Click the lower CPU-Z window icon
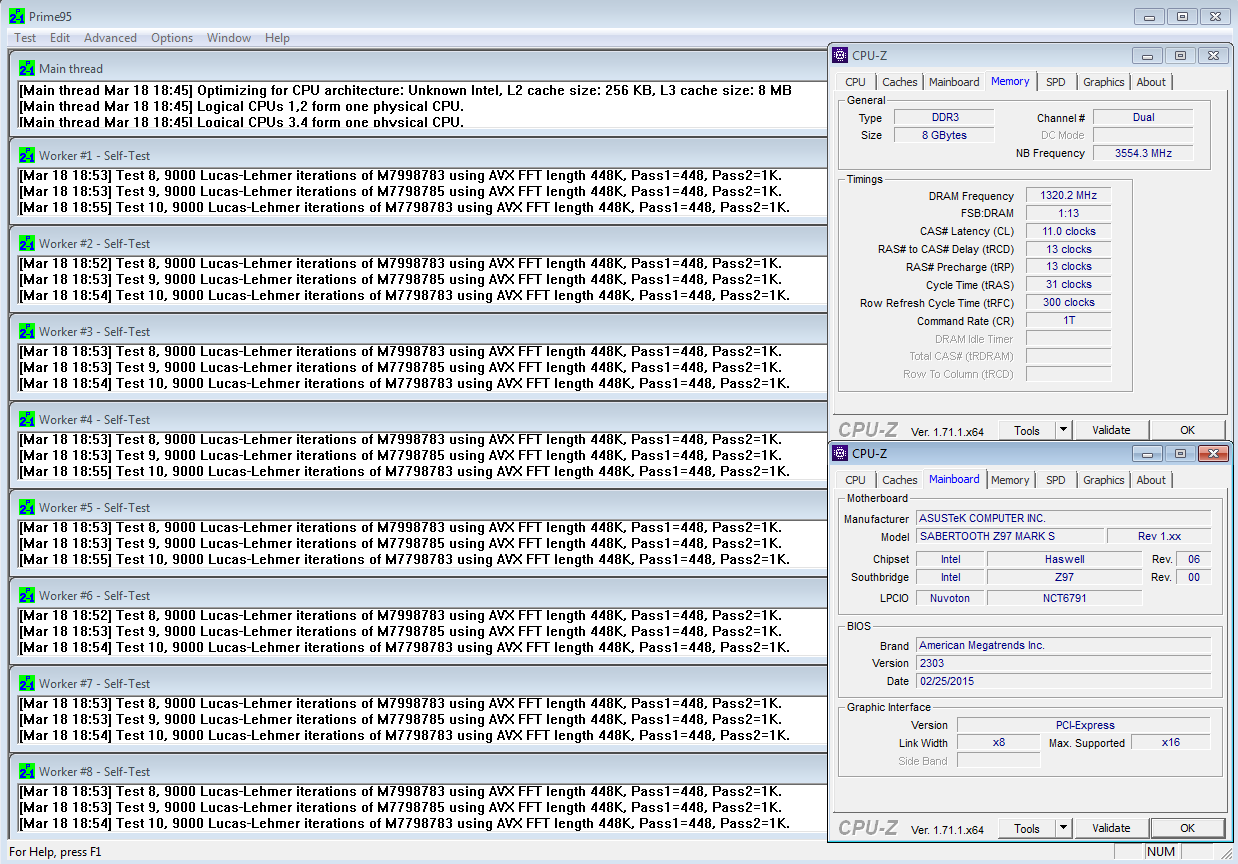Viewport: 1238px width, 864px height. click(840, 454)
